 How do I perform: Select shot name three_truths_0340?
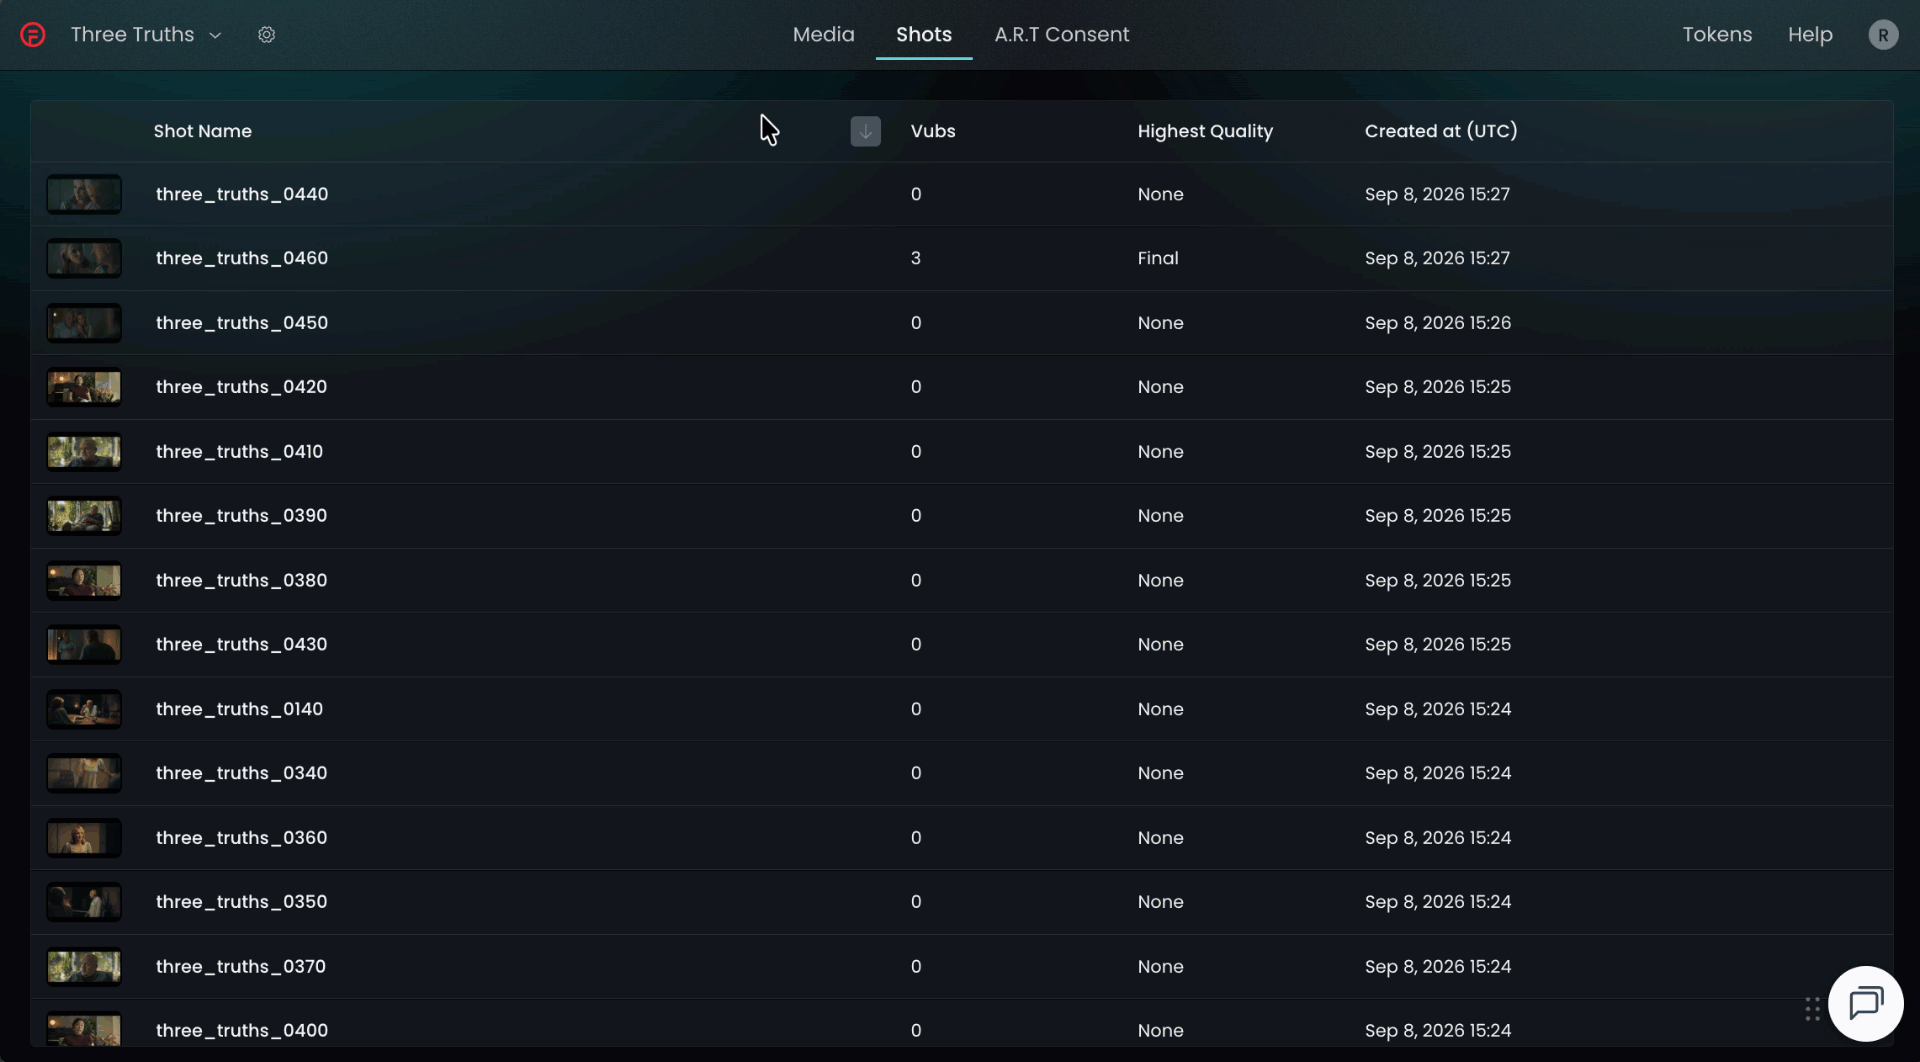[x=241, y=773]
